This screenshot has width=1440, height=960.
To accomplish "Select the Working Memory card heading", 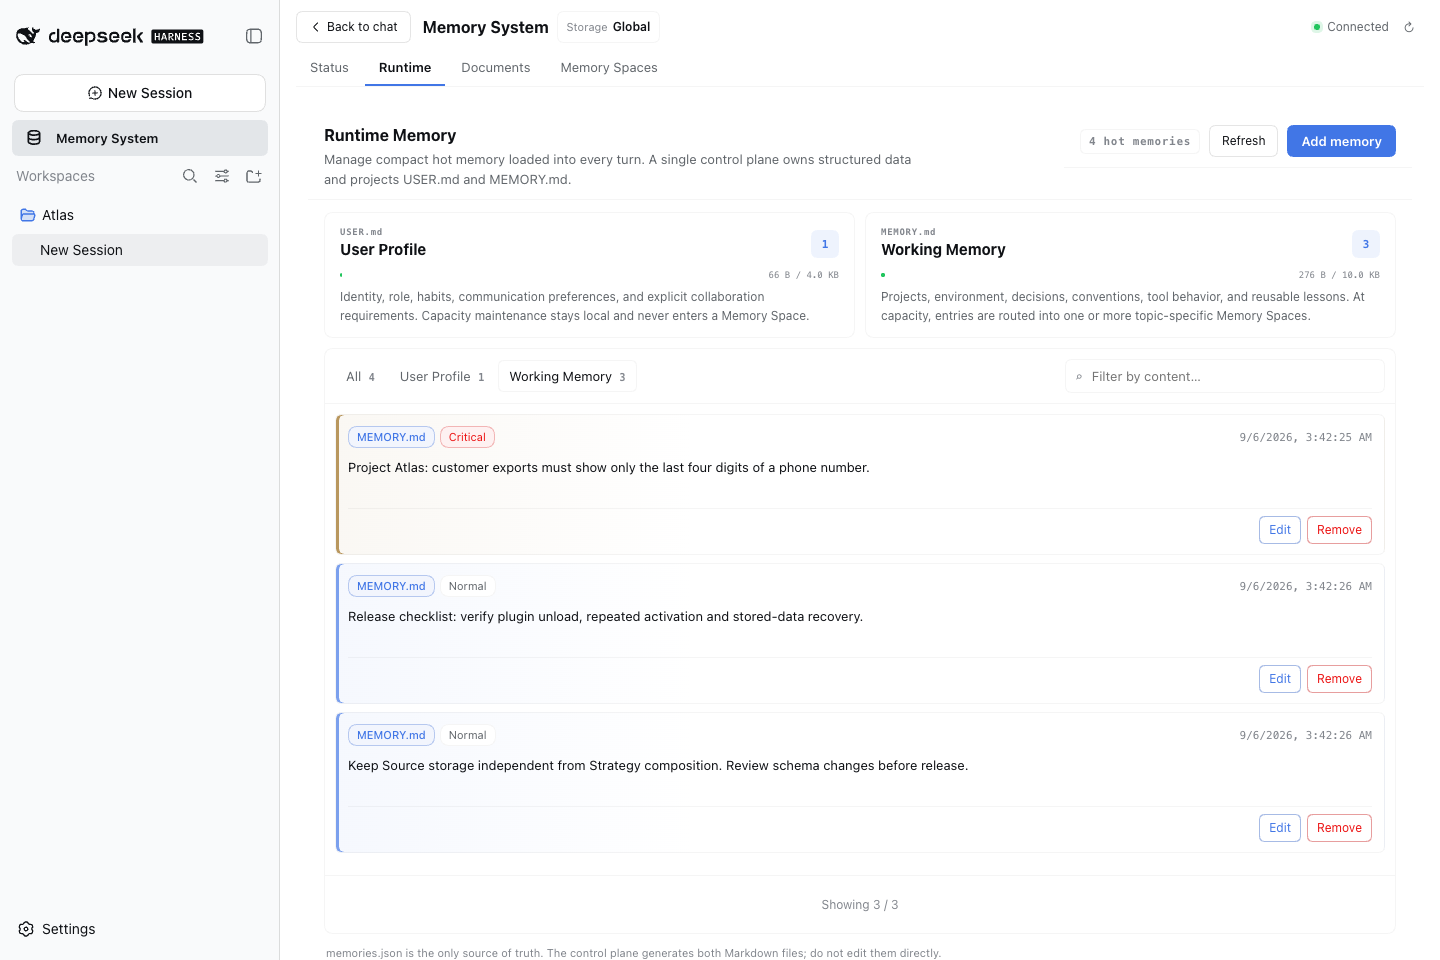I will [943, 250].
